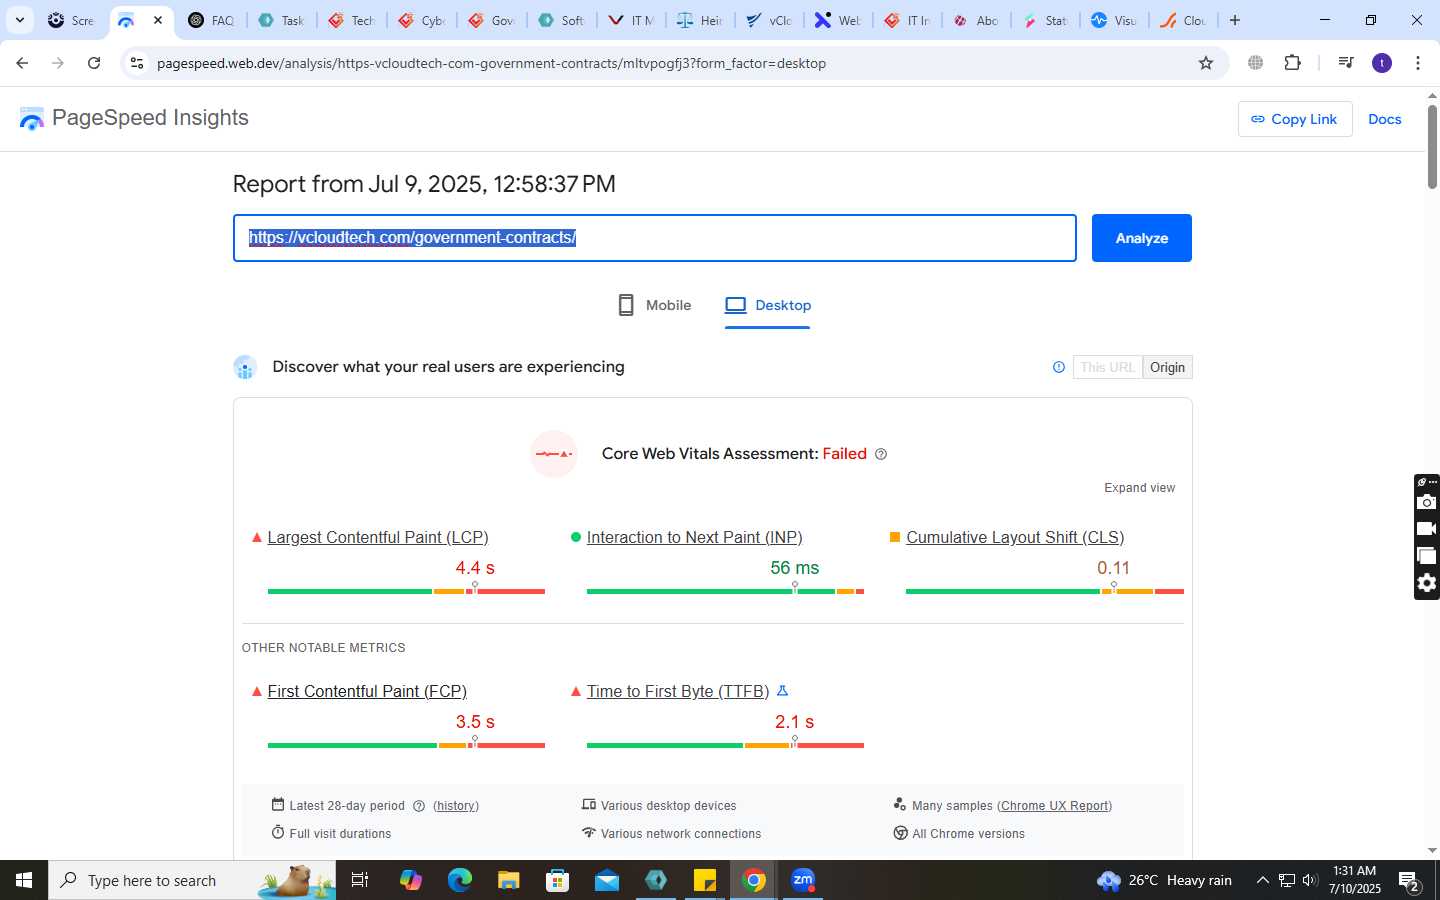Image resolution: width=1440 pixels, height=900 pixels.
Task: Click the LCP distribution bar
Action: click(x=406, y=591)
